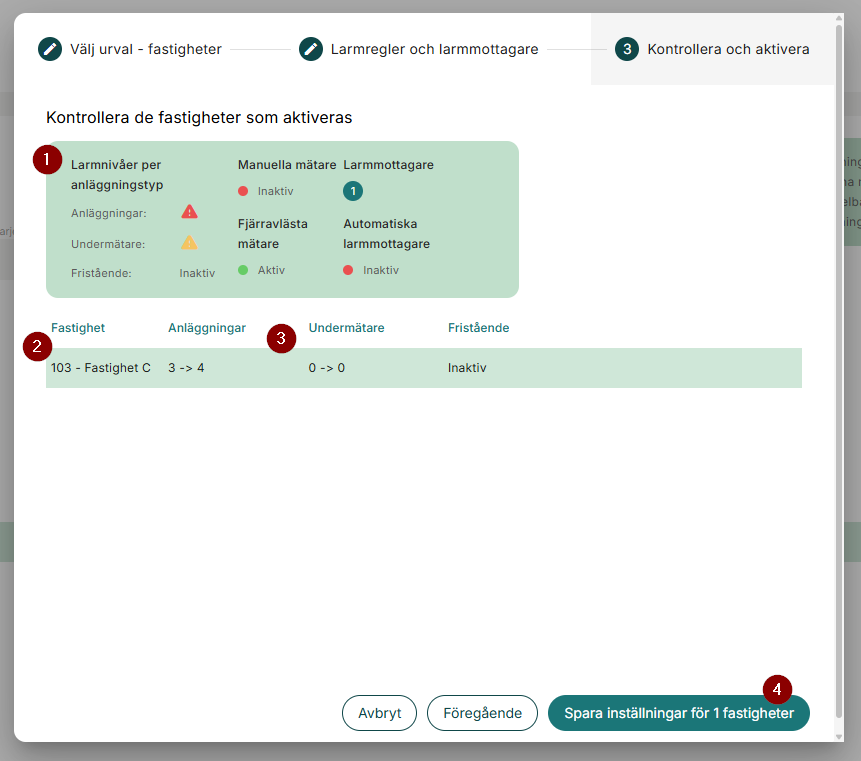Go to the Välj urval - fastigheter step
The height and width of the screenshot is (761, 861).
[x=145, y=49]
